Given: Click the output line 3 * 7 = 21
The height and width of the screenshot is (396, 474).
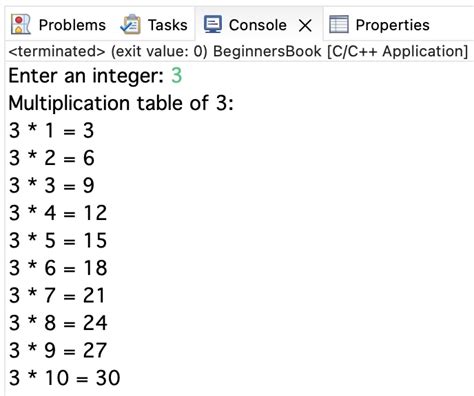Looking at the screenshot, I should click(57, 295).
